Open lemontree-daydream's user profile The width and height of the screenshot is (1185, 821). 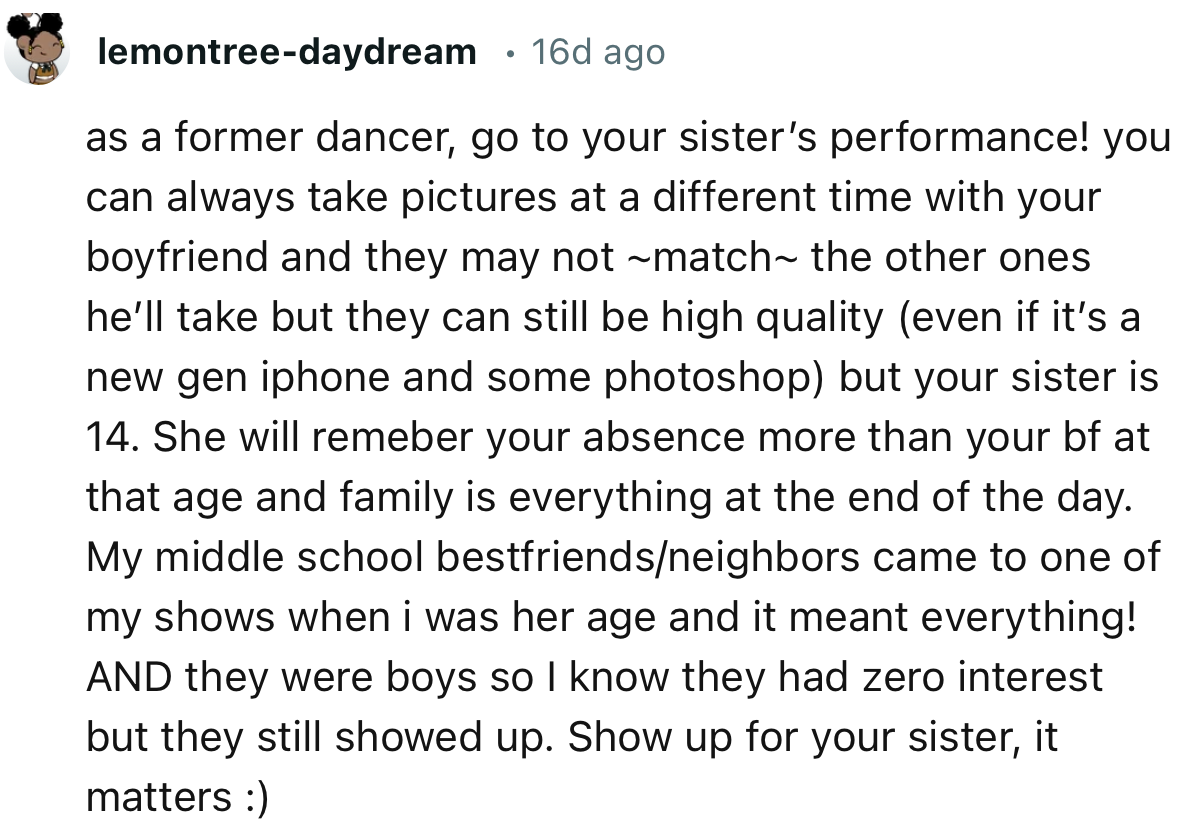coord(288,52)
